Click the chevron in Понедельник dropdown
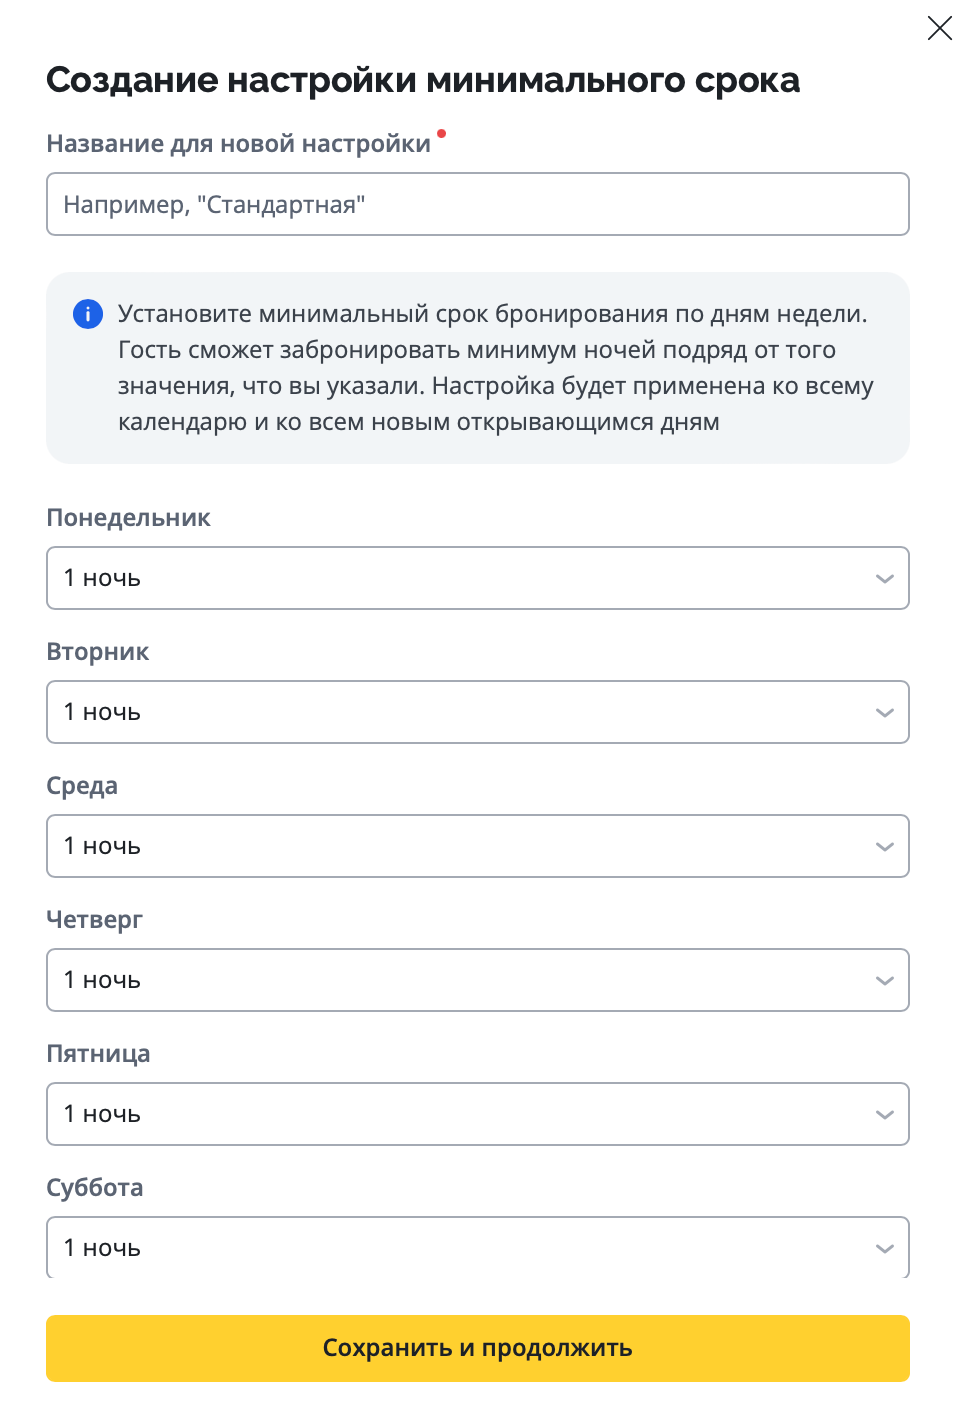This screenshot has width=970, height=1422. click(x=884, y=579)
